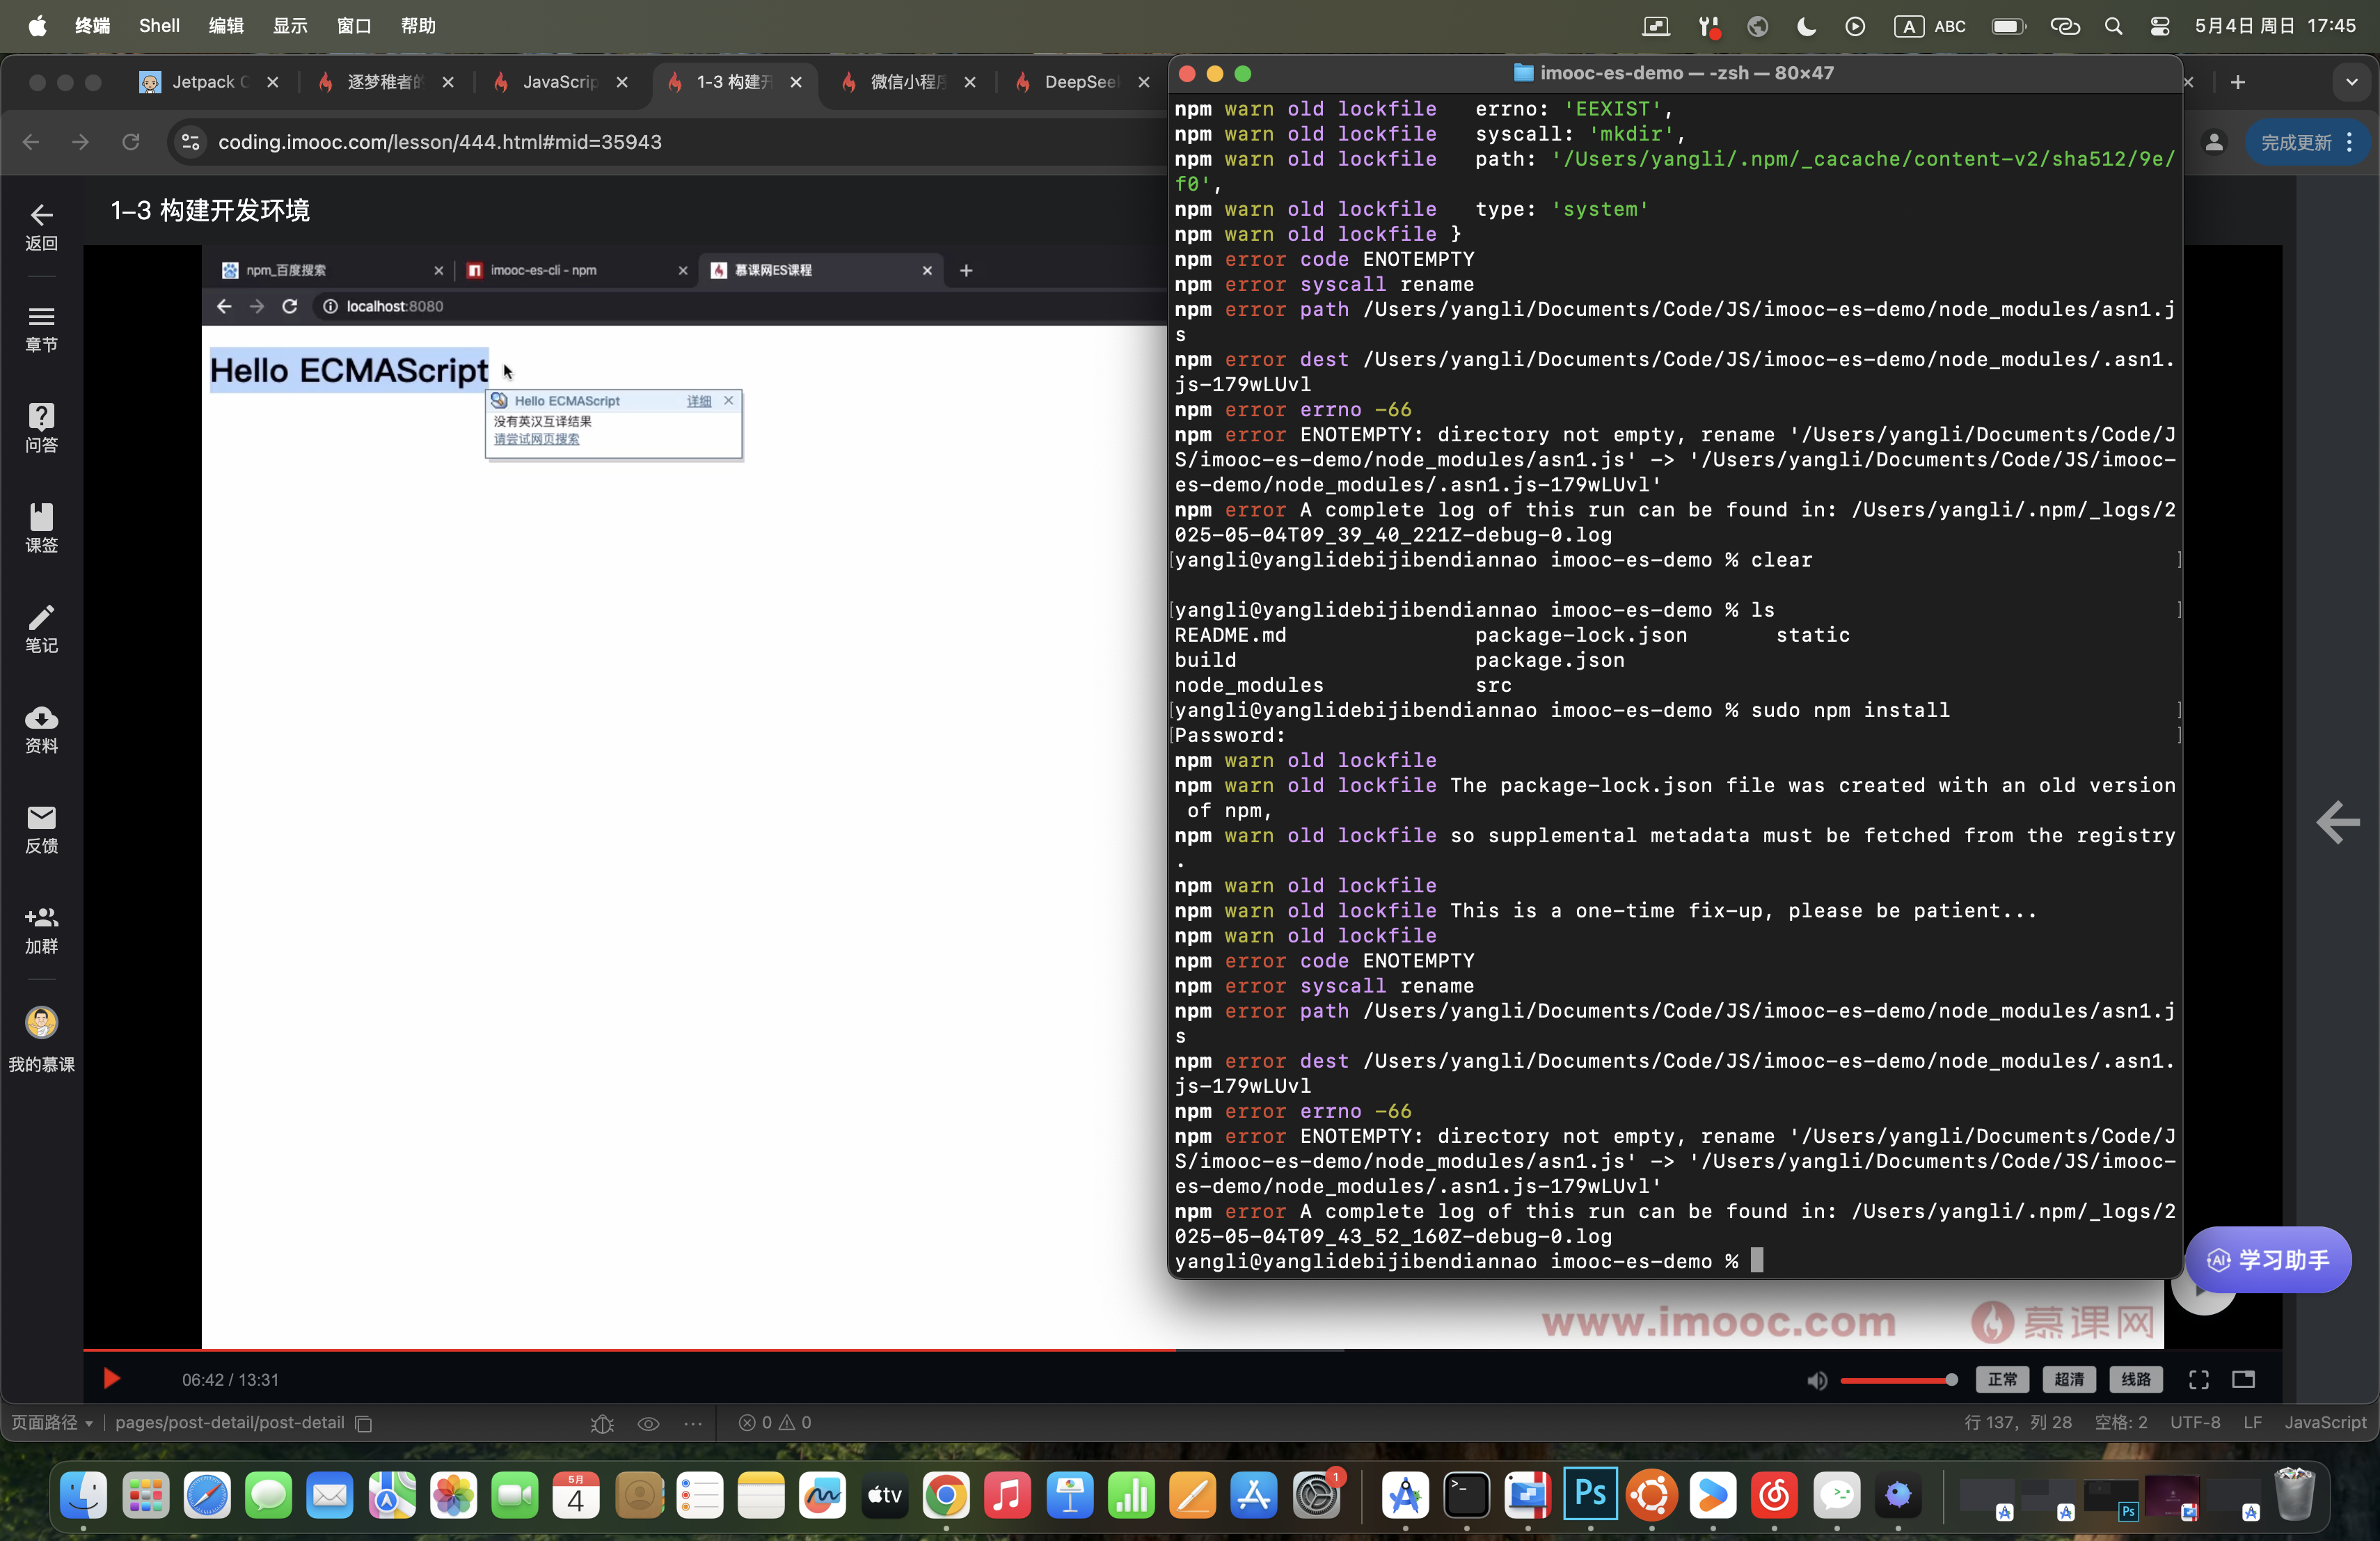Open Spotlight search in menu bar
Viewport: 2380px width, 1541px height.
pos(2113,26)
